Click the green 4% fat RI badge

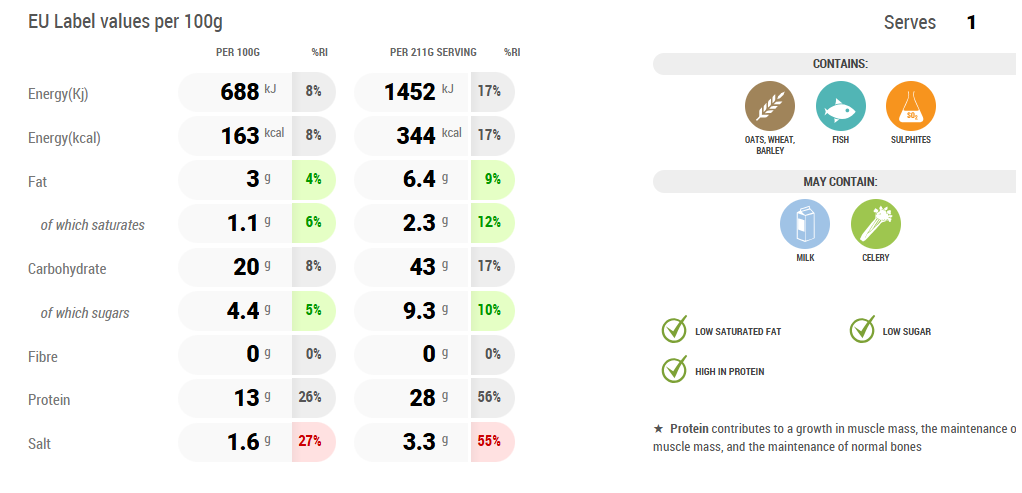(x=313, y=180)
